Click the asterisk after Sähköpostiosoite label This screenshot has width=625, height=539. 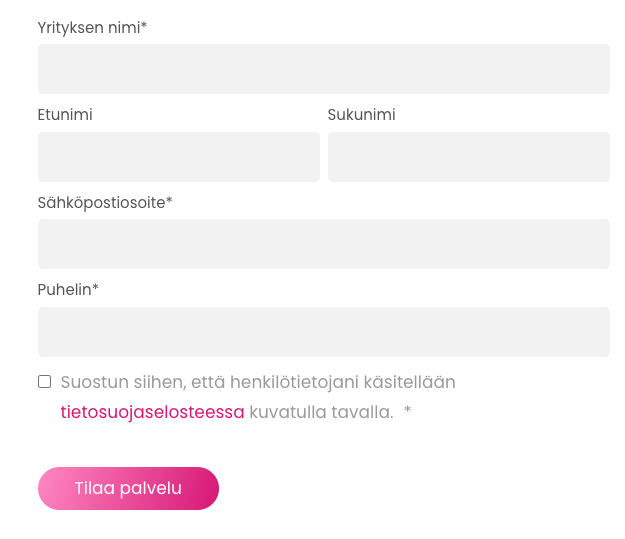170,202
